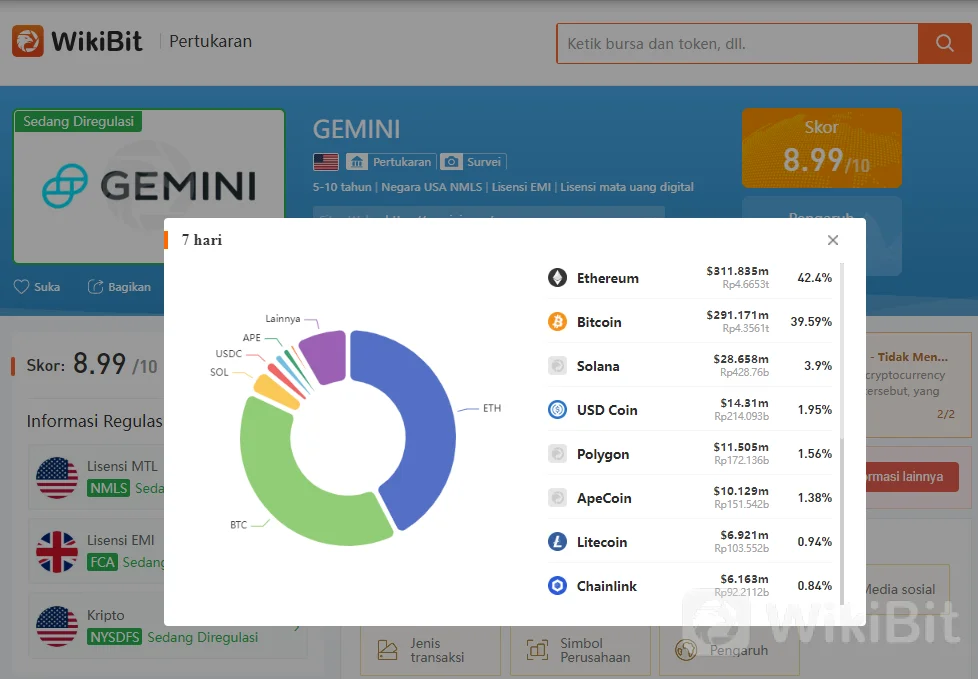This screenshot has width=978, height=679.
Task: Click the Jenis transaksi chart icon
Action: click(387, 650)
